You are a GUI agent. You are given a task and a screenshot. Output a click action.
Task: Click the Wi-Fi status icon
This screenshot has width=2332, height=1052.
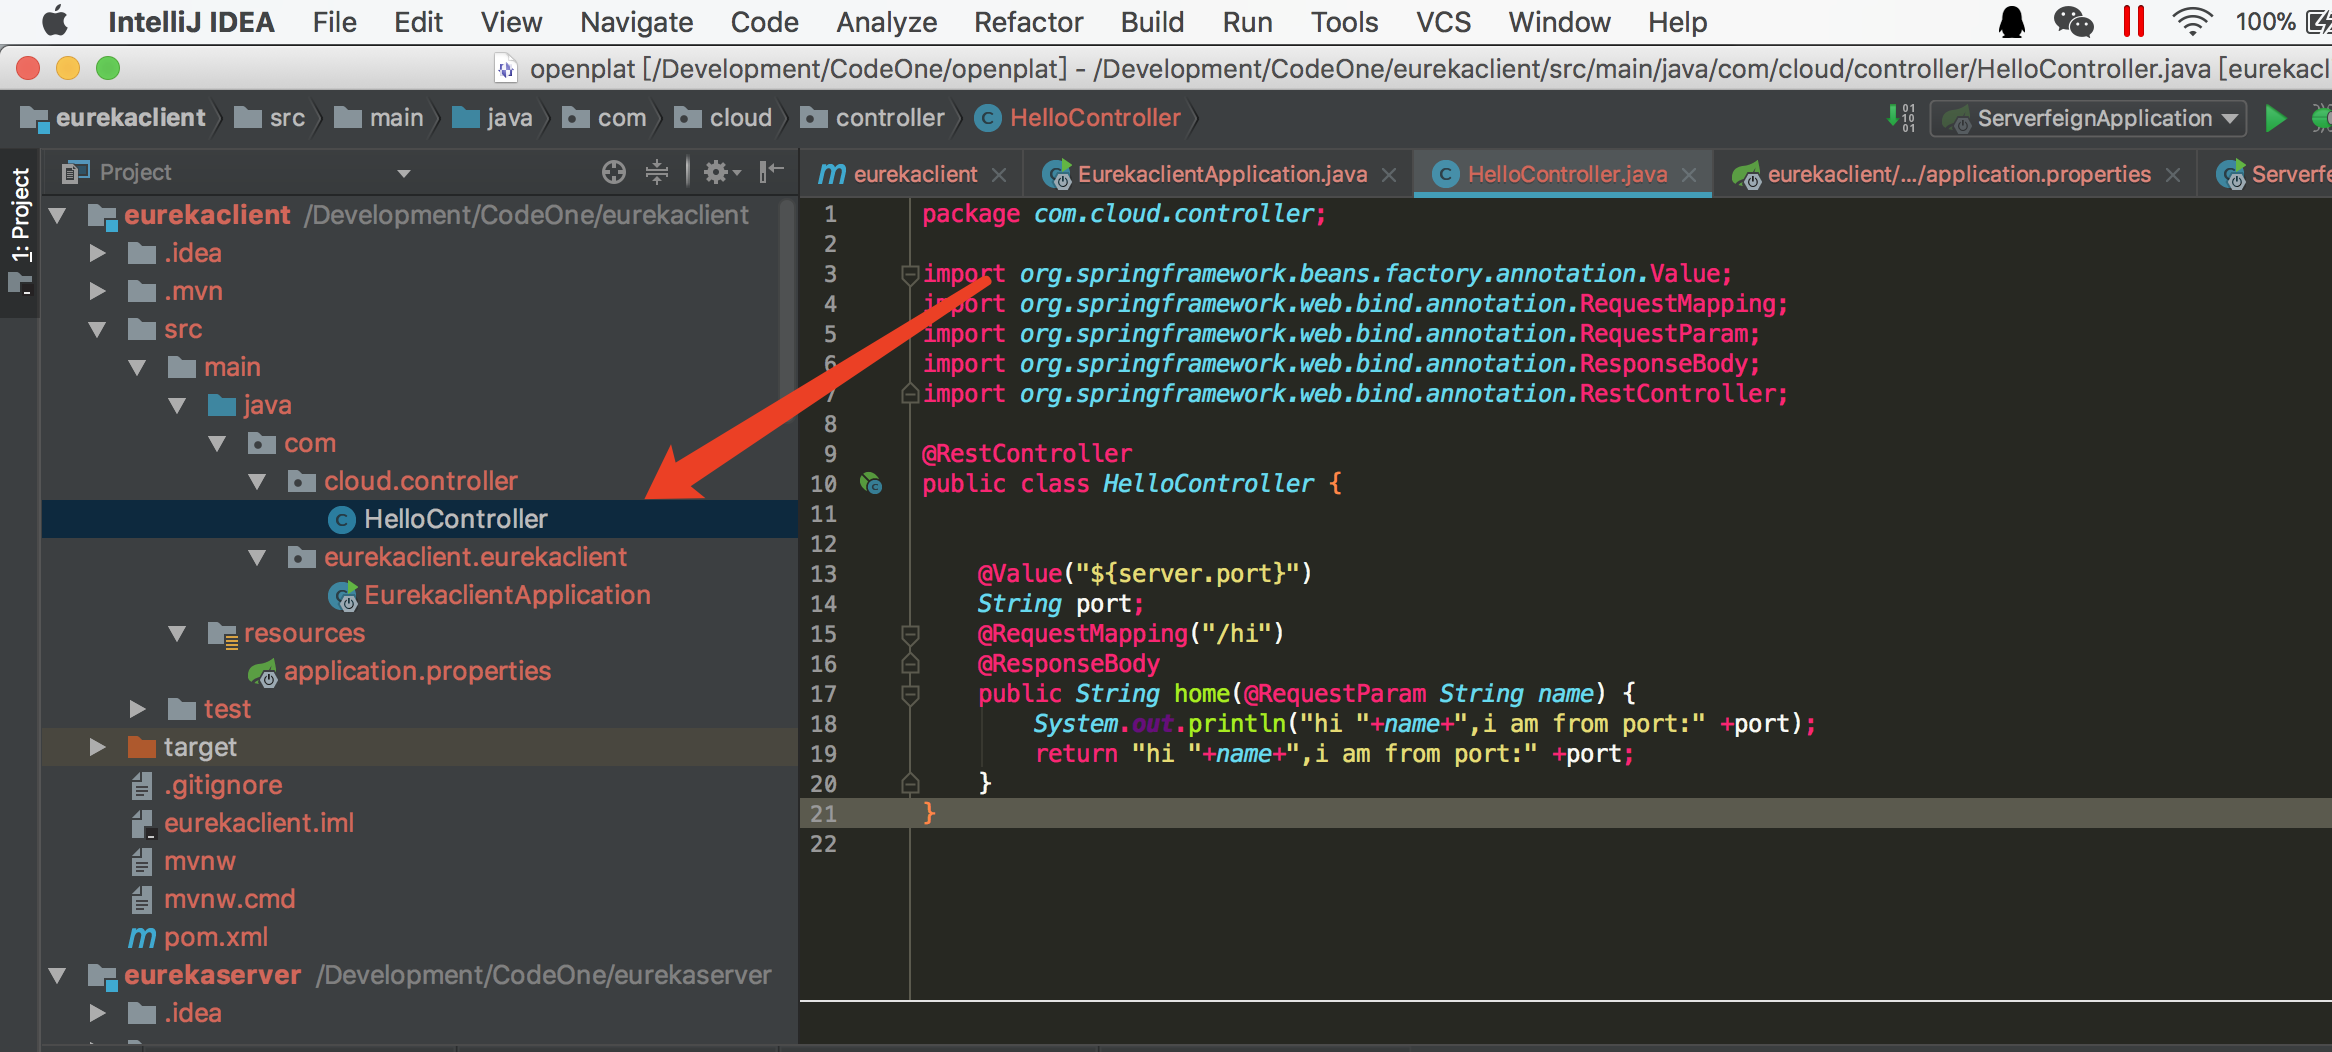pyautogui.click(x=2192, y=22)
